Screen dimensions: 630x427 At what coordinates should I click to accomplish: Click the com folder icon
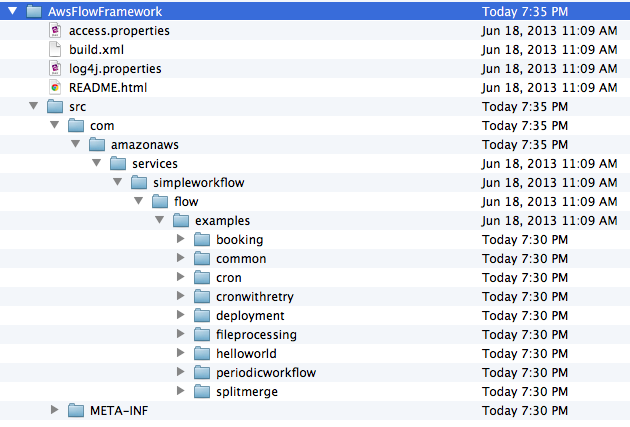(x=76, y=125)
